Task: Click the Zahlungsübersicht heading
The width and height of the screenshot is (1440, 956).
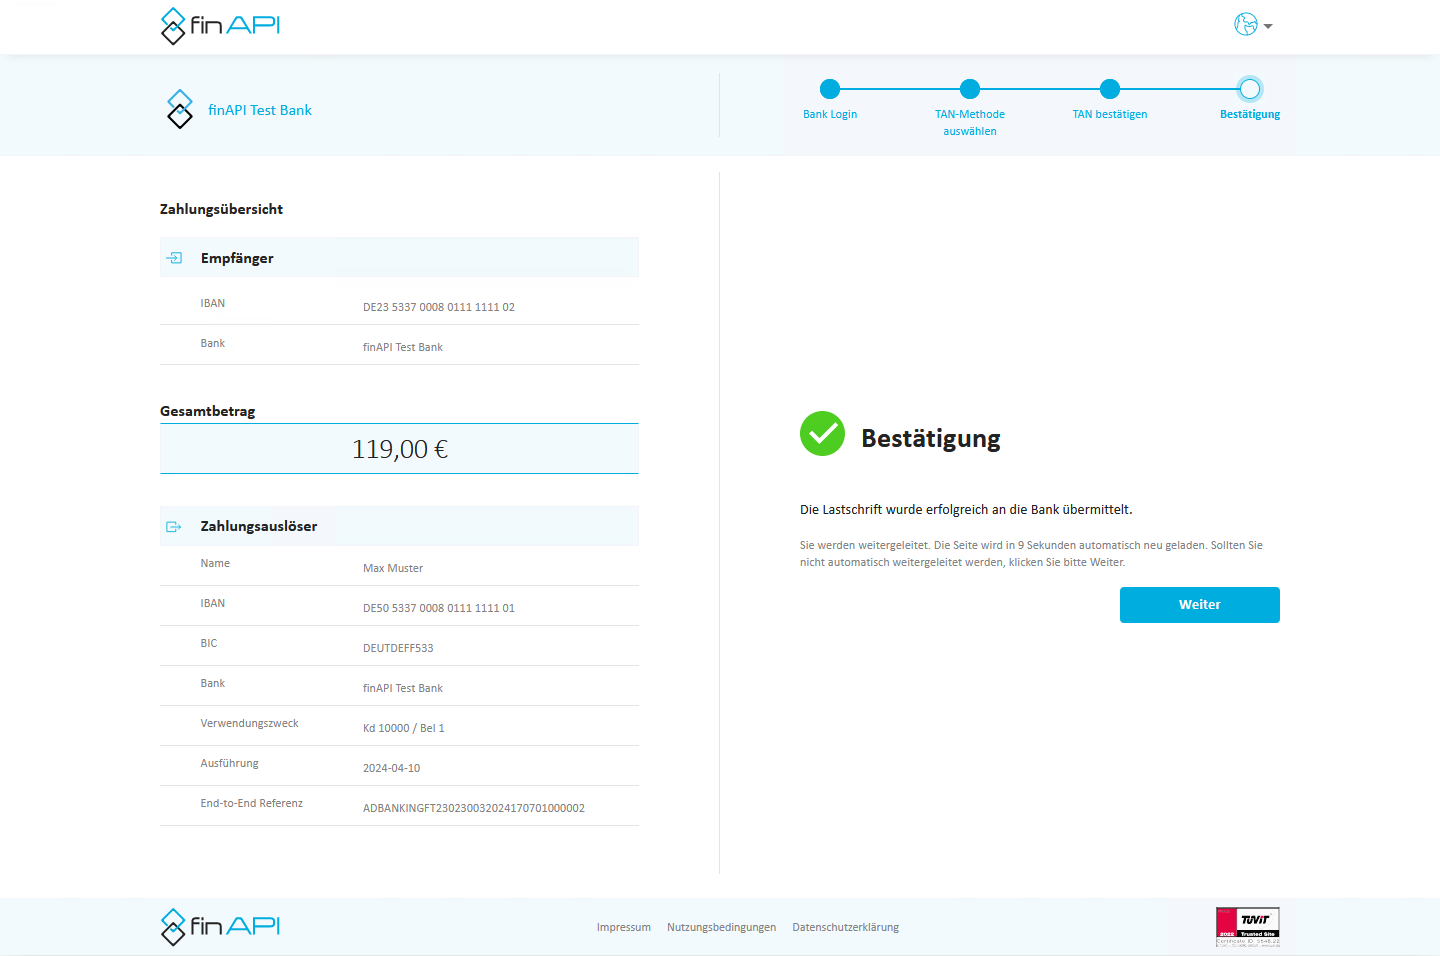Action: [221, 209]
